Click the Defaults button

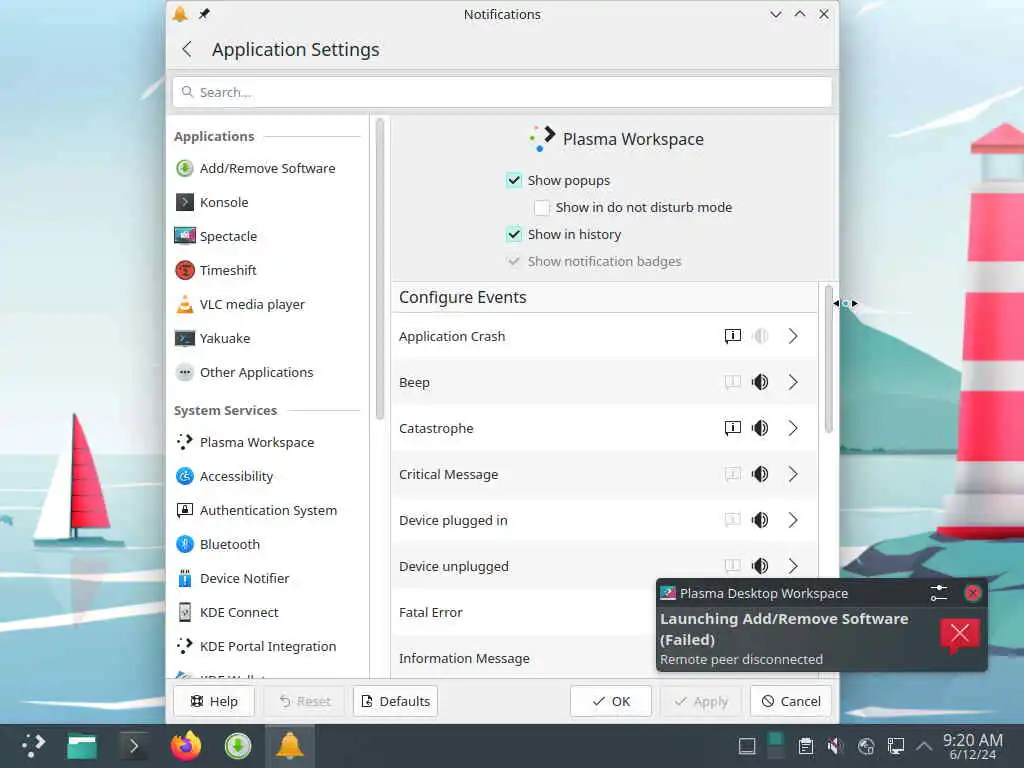point(396,701)
